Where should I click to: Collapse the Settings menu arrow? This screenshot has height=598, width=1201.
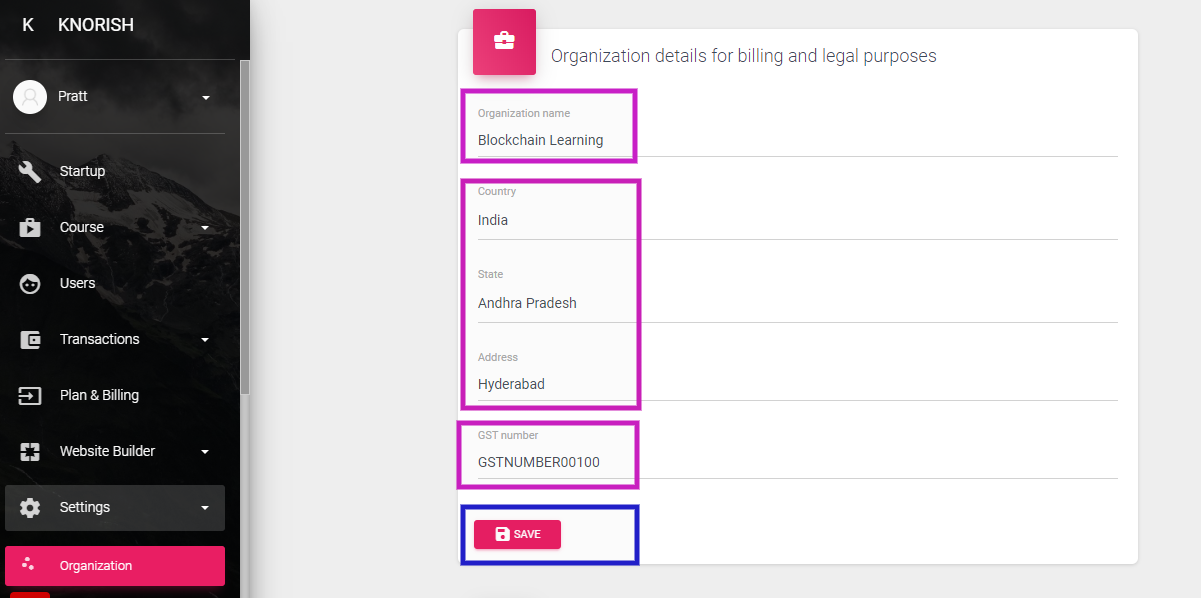[x=205, y=508]
